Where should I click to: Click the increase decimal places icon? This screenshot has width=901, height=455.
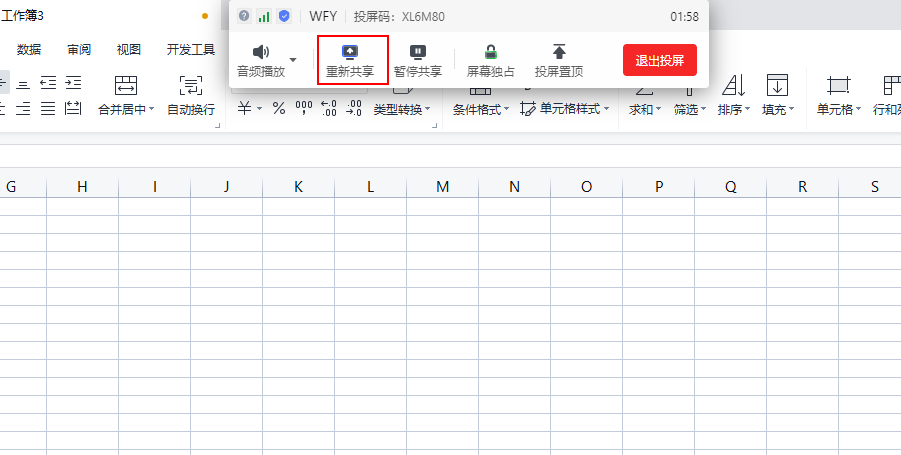point(329,108)
